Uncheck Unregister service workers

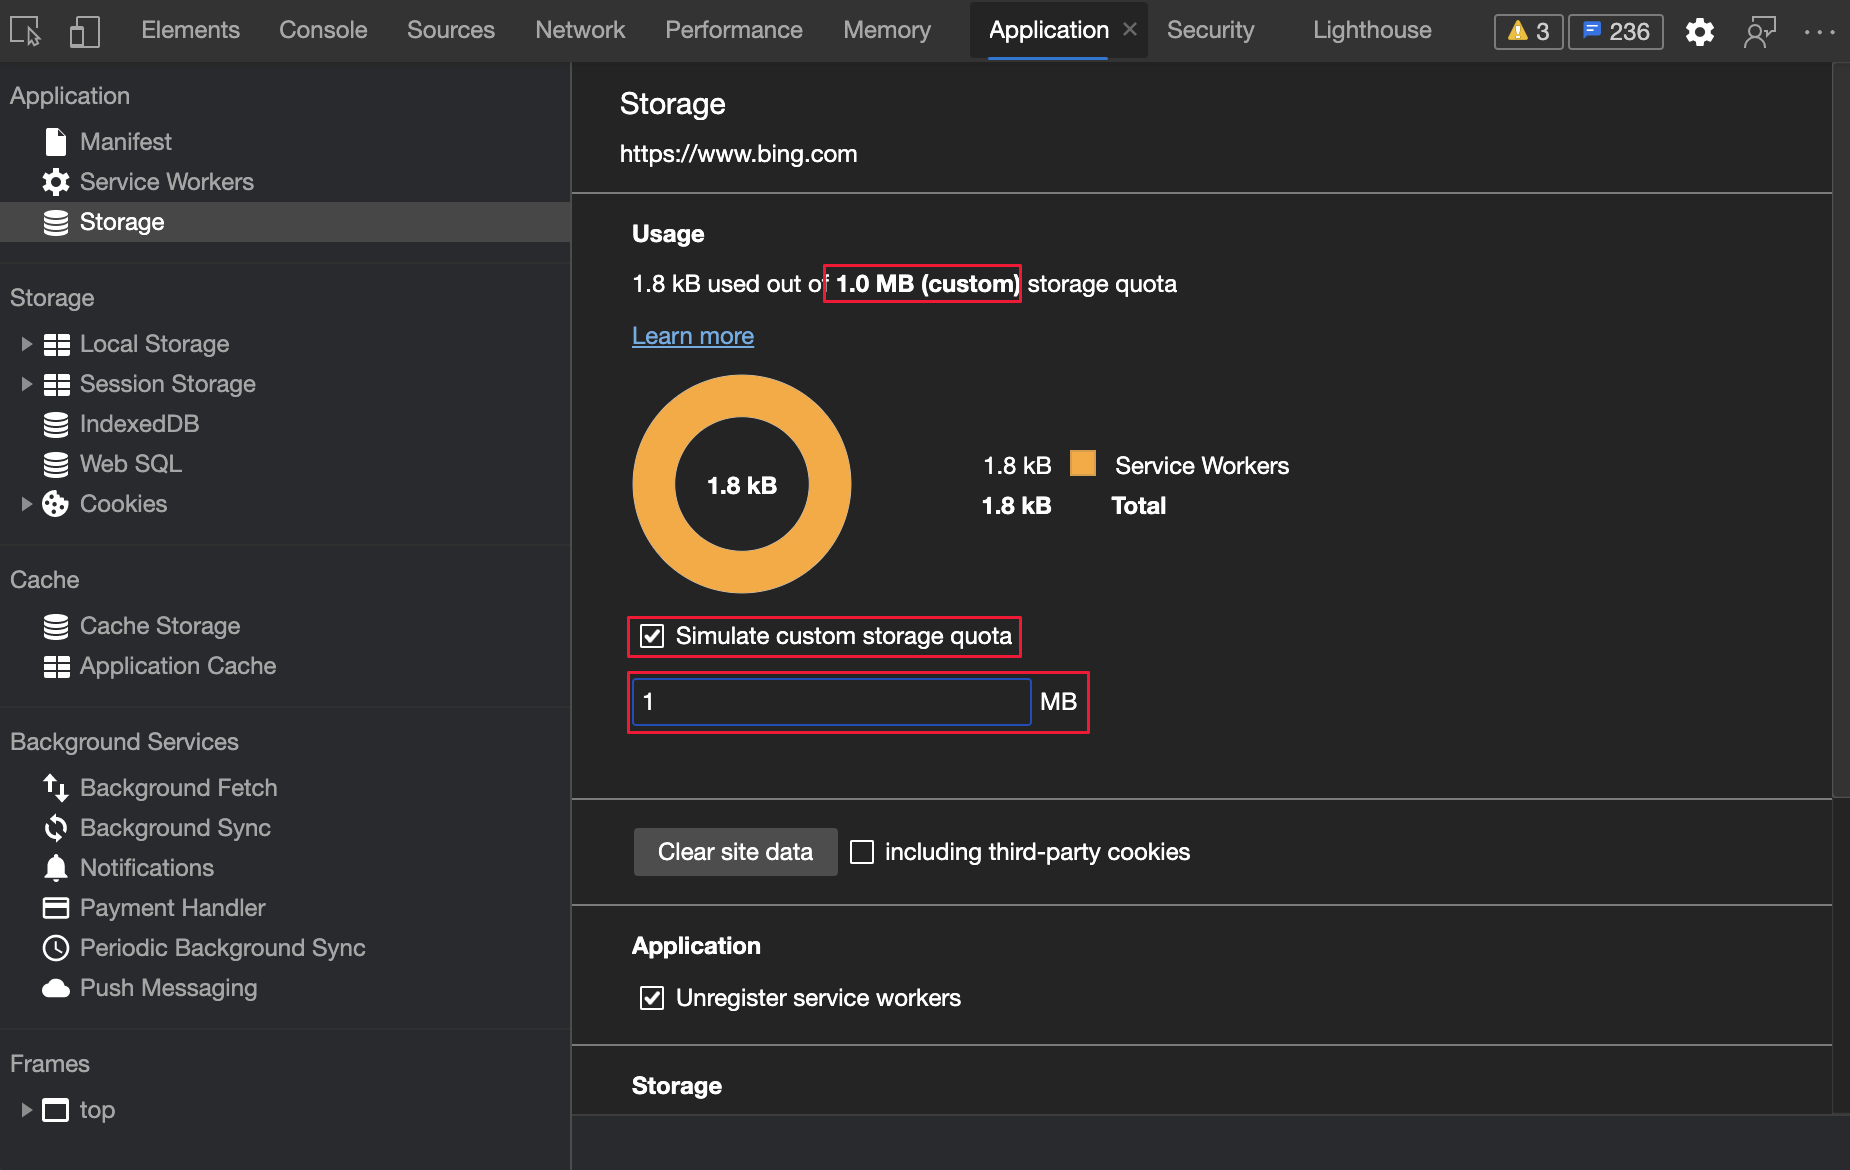click(652, 997)
